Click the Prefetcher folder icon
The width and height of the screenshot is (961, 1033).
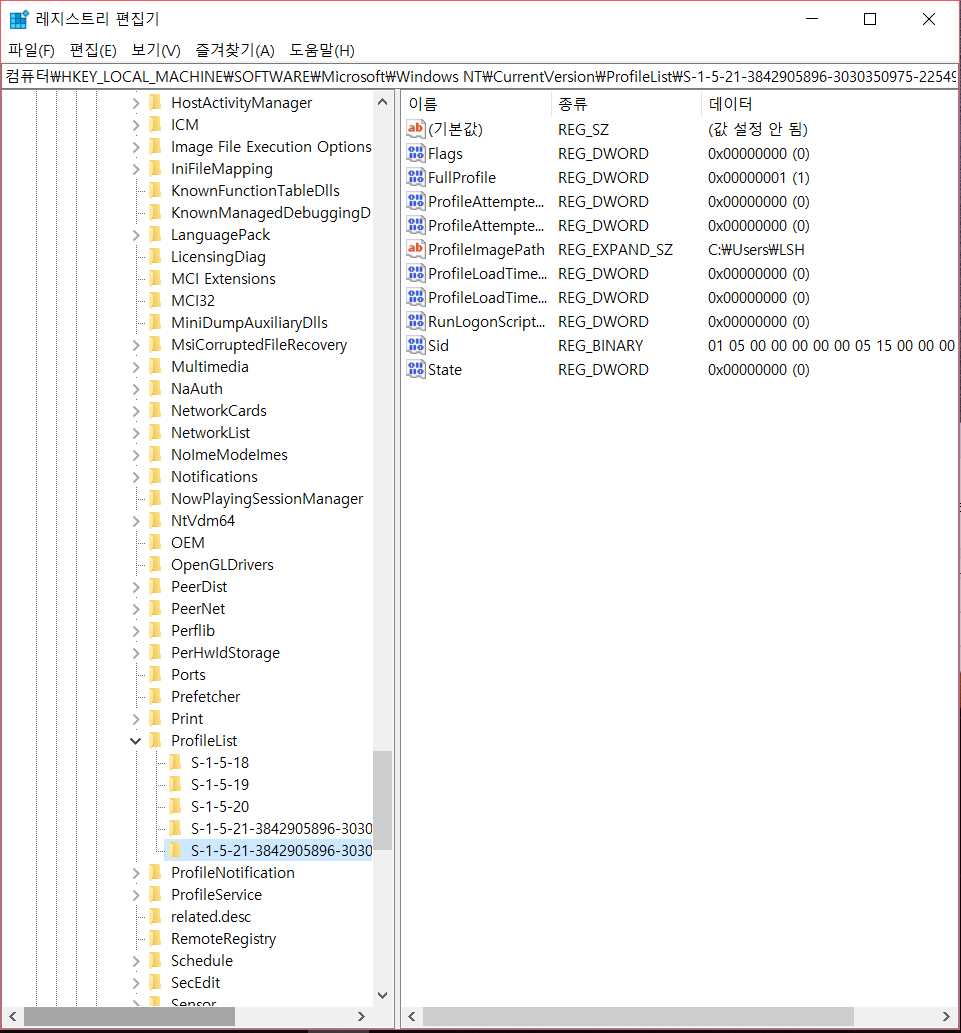155,696
